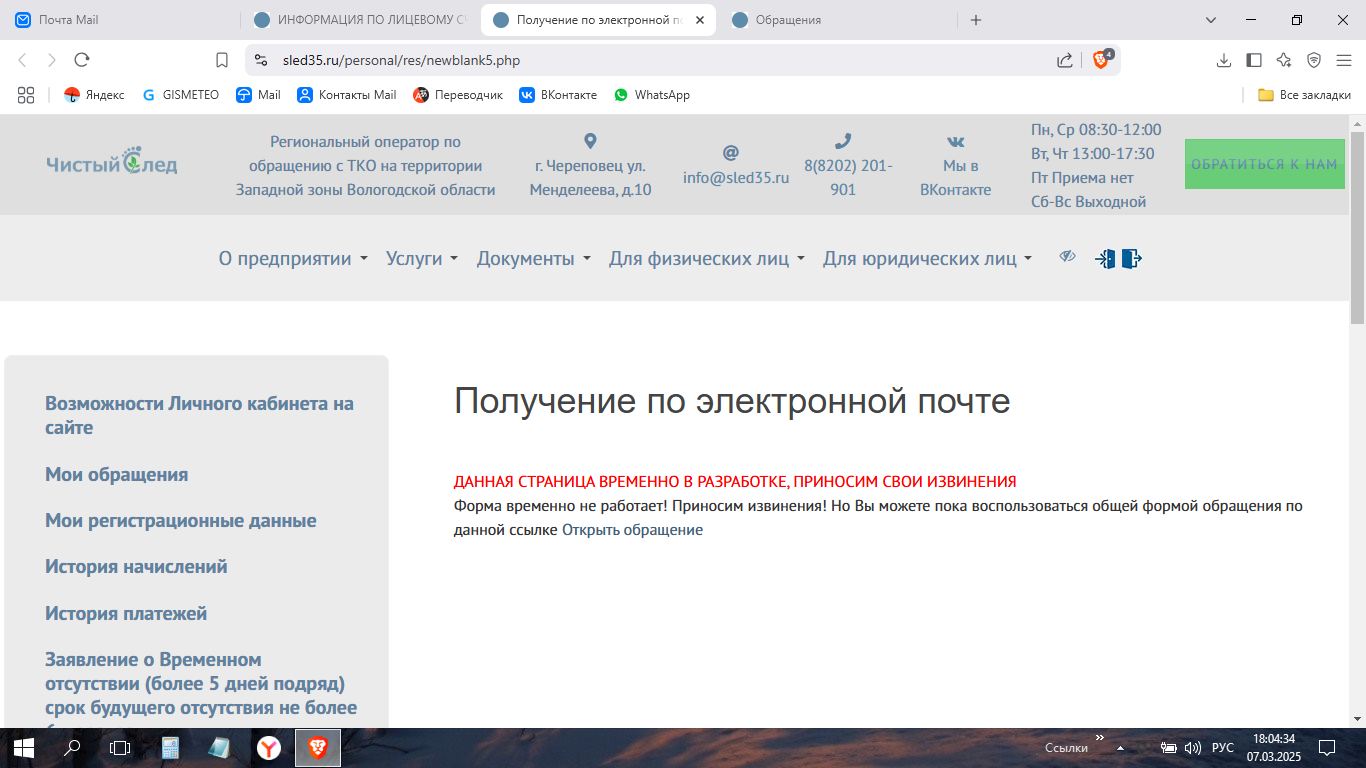Expand the "Услуги" dropdown menu
This screenshot has height=768, width=1366.
click(422, 259)
